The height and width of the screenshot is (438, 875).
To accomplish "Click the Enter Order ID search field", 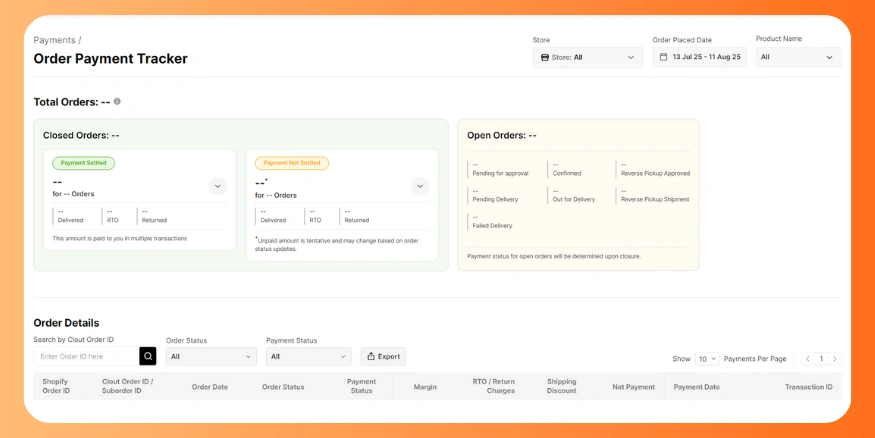I will [x=86, y=356].
